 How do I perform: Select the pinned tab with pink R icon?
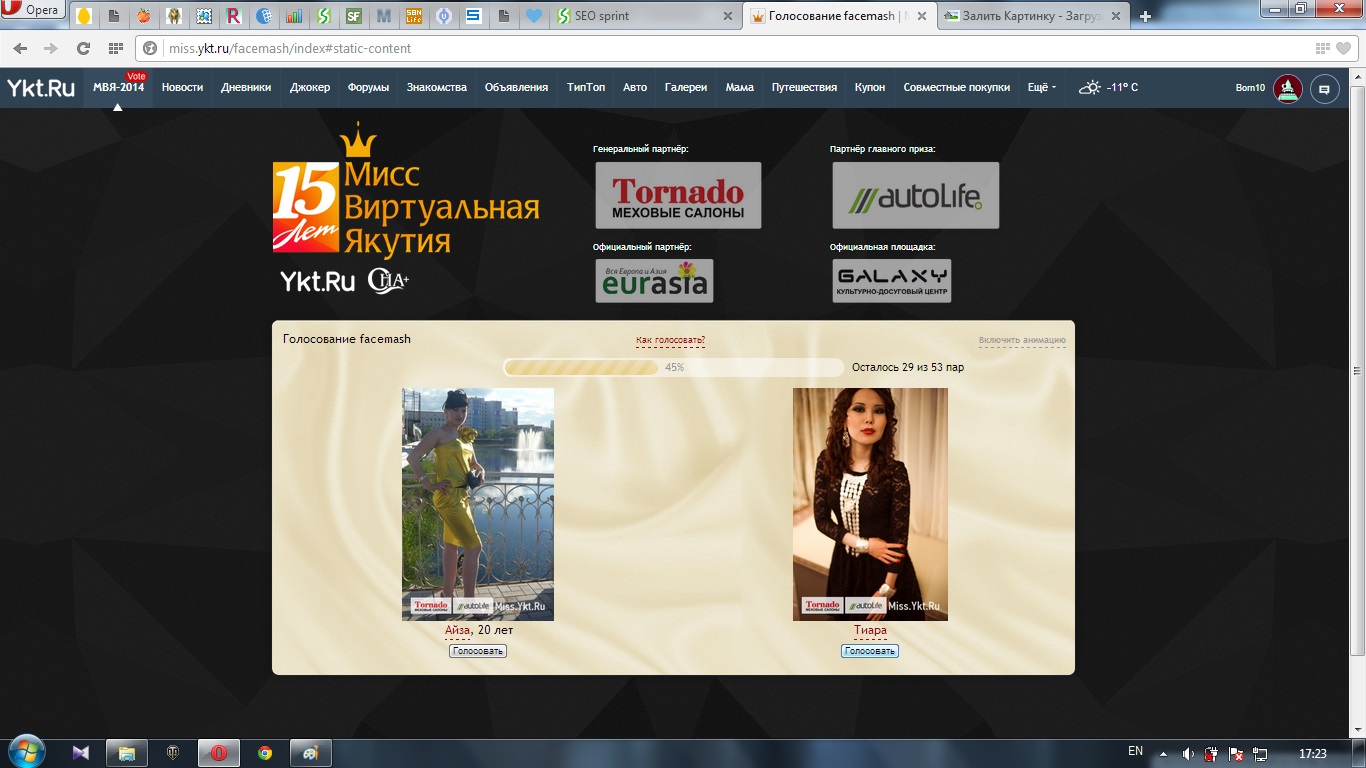[234, 16]
